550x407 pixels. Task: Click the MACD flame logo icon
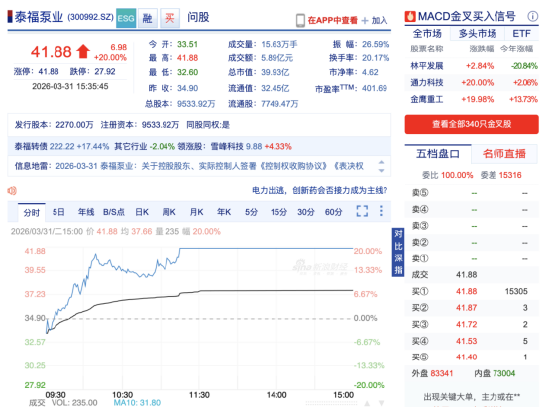point(409,16)
